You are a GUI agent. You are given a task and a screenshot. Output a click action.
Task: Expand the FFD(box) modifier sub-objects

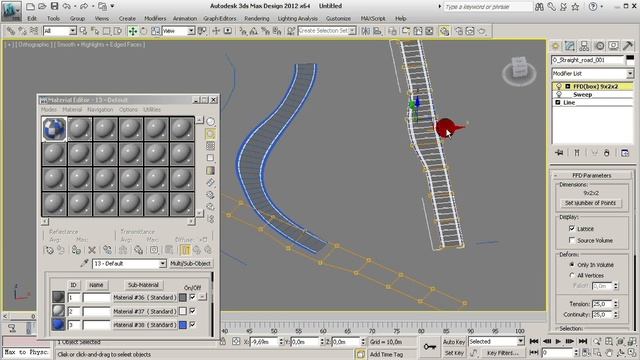coord(567,86)
